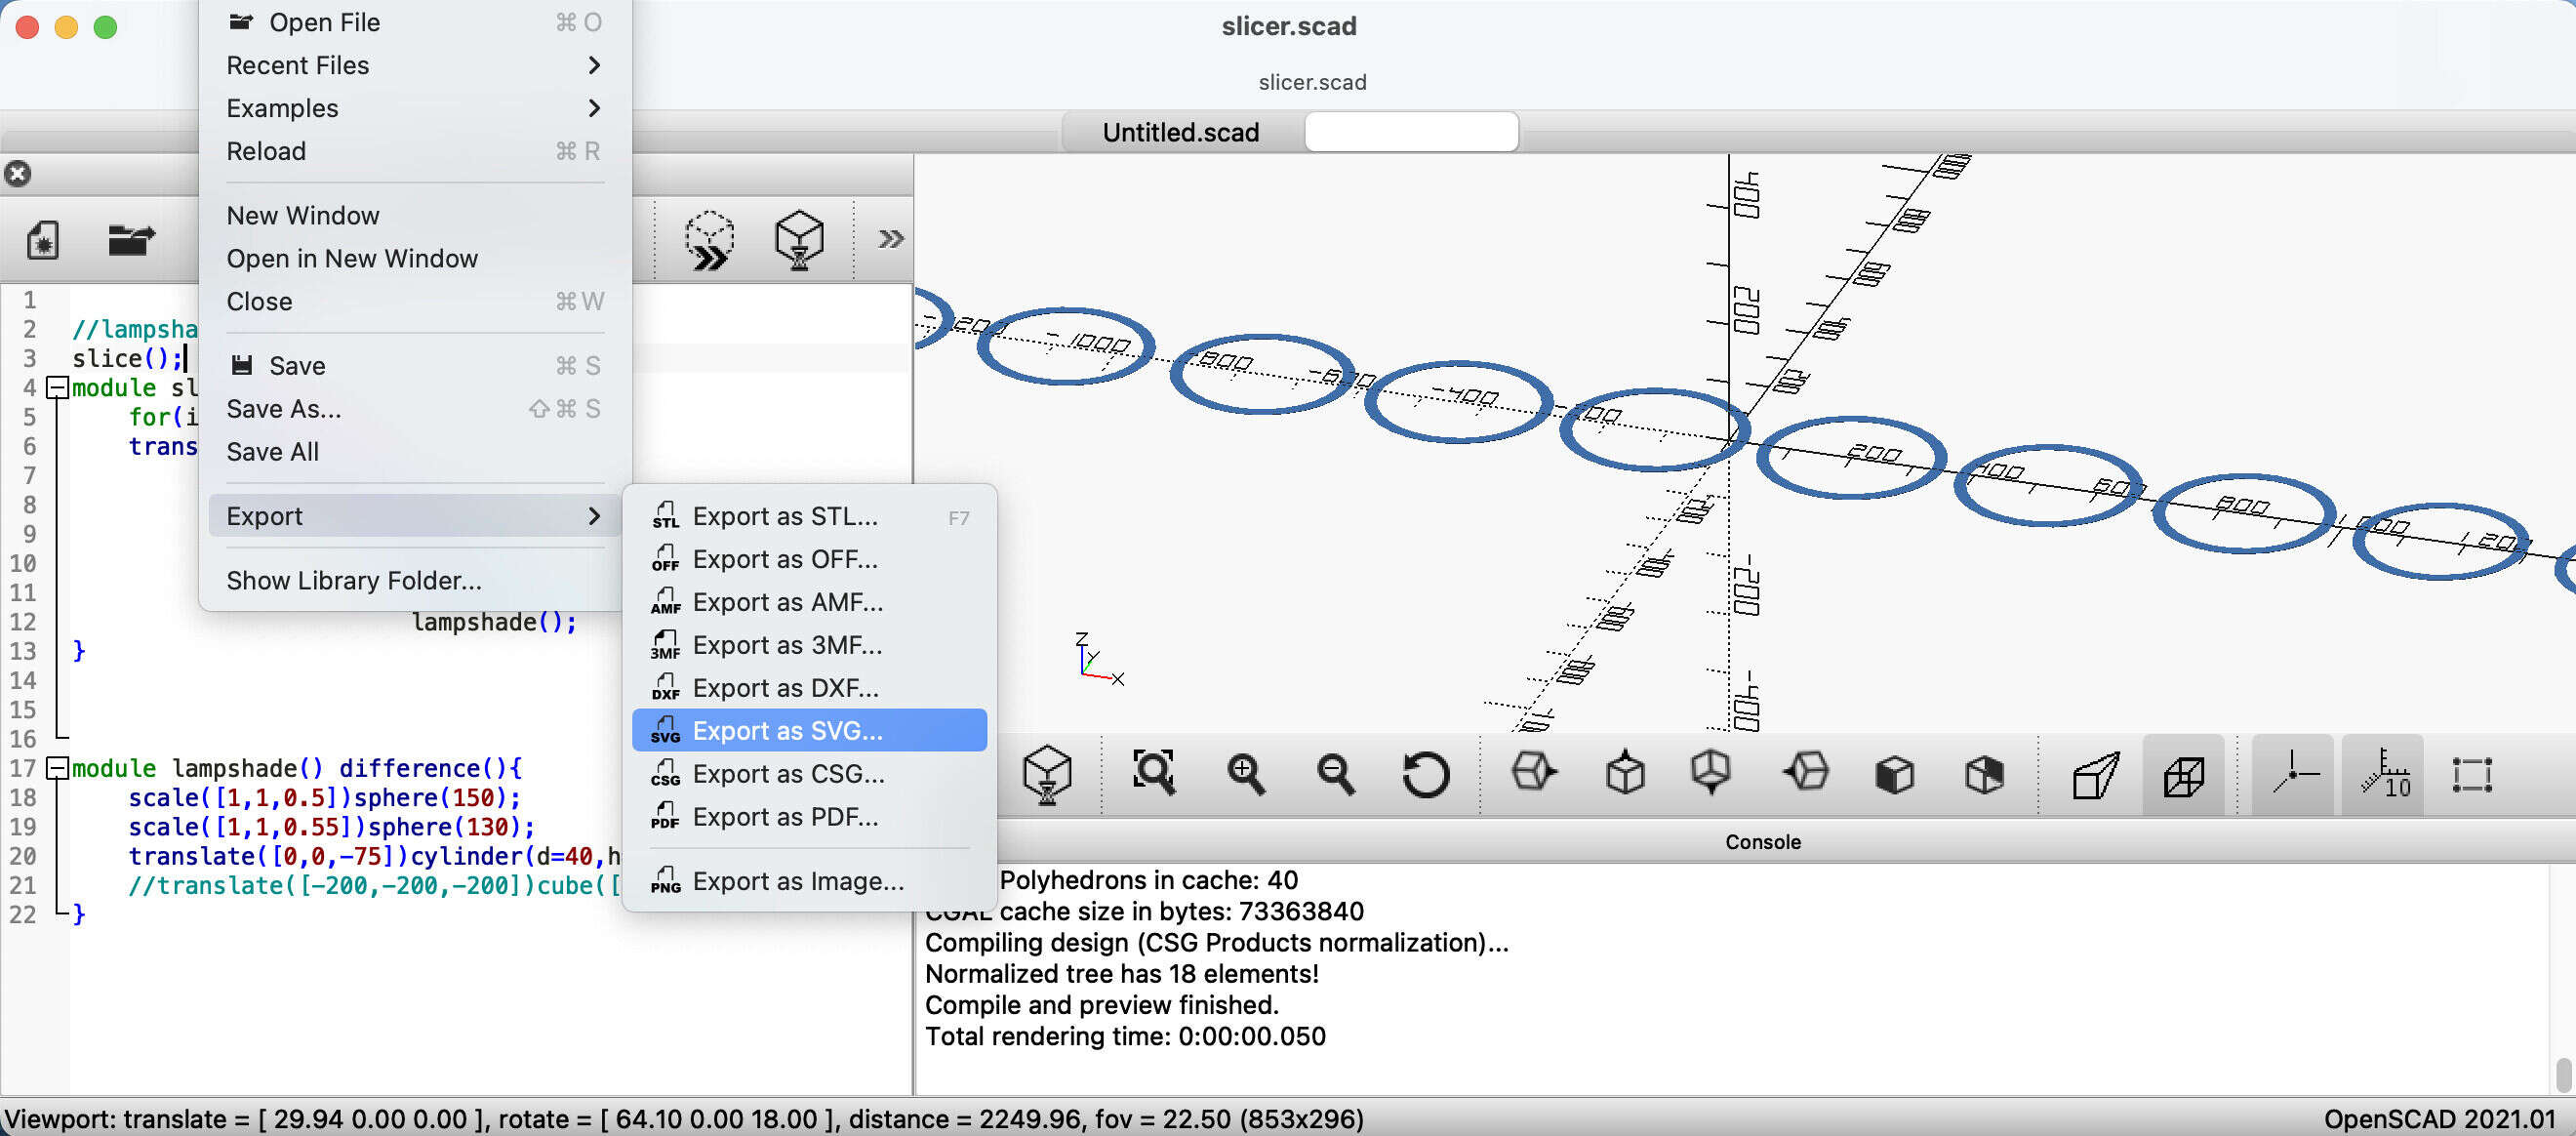
Task: Expand the Examples submenu
Action: (x=414, y=108)
